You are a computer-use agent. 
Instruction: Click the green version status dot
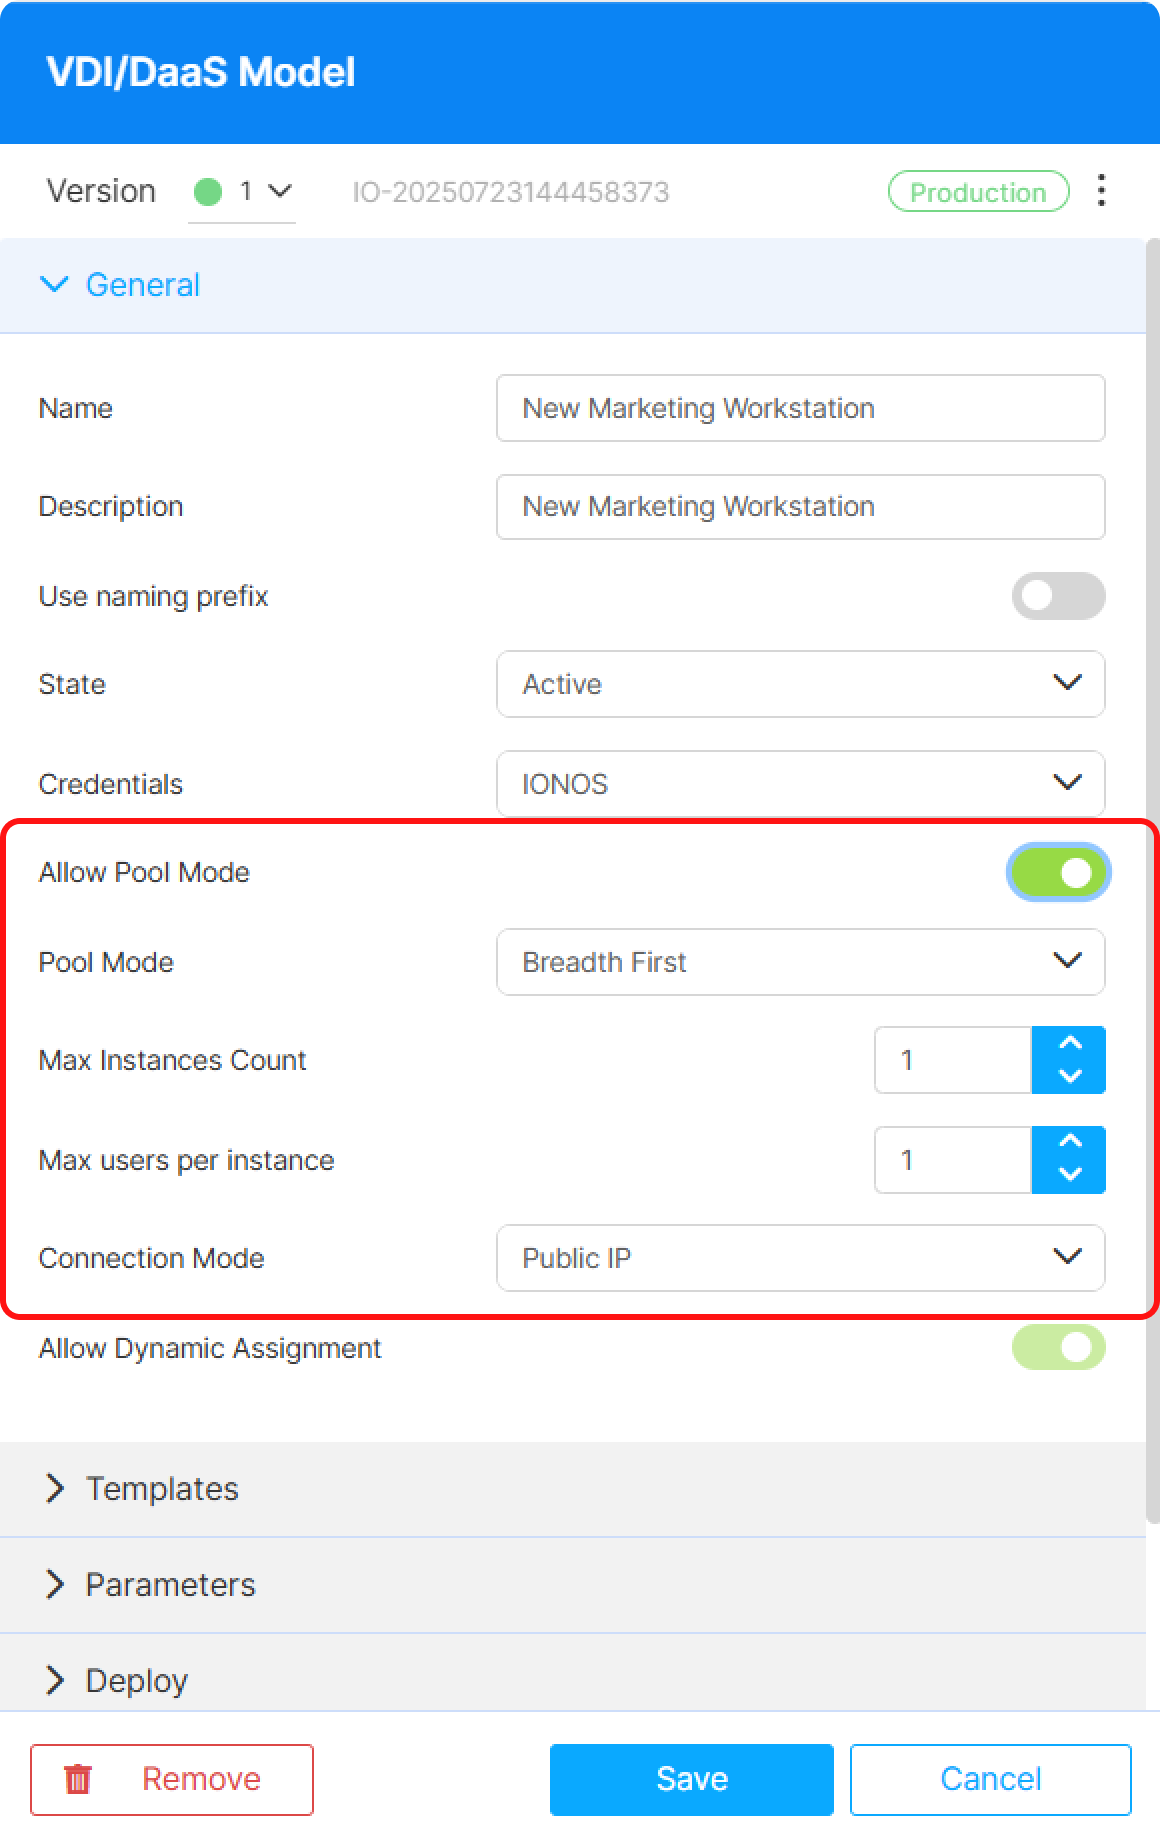(208, 191)
